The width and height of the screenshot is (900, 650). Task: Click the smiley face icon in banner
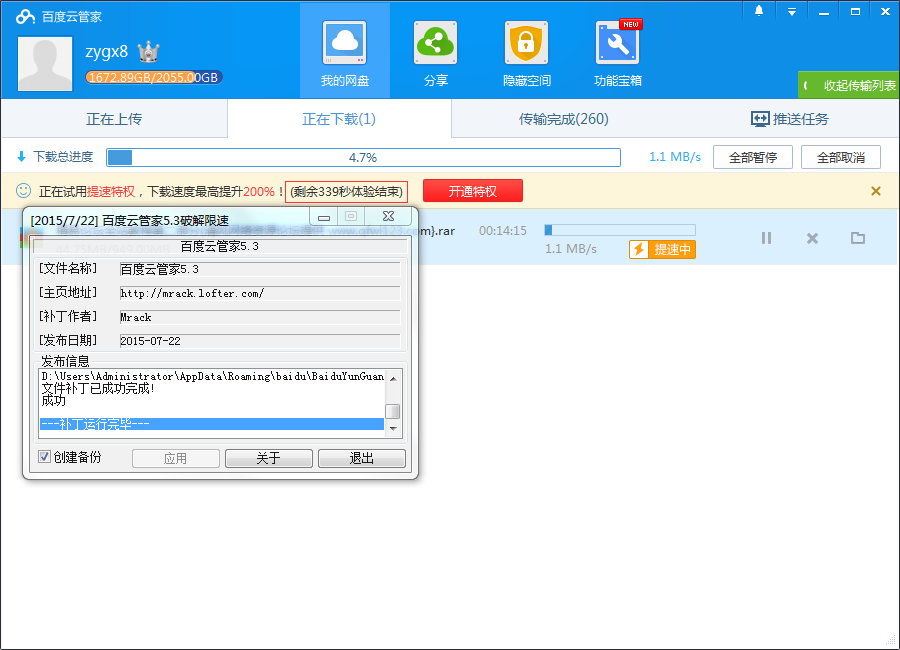click(x=24, y=191)
